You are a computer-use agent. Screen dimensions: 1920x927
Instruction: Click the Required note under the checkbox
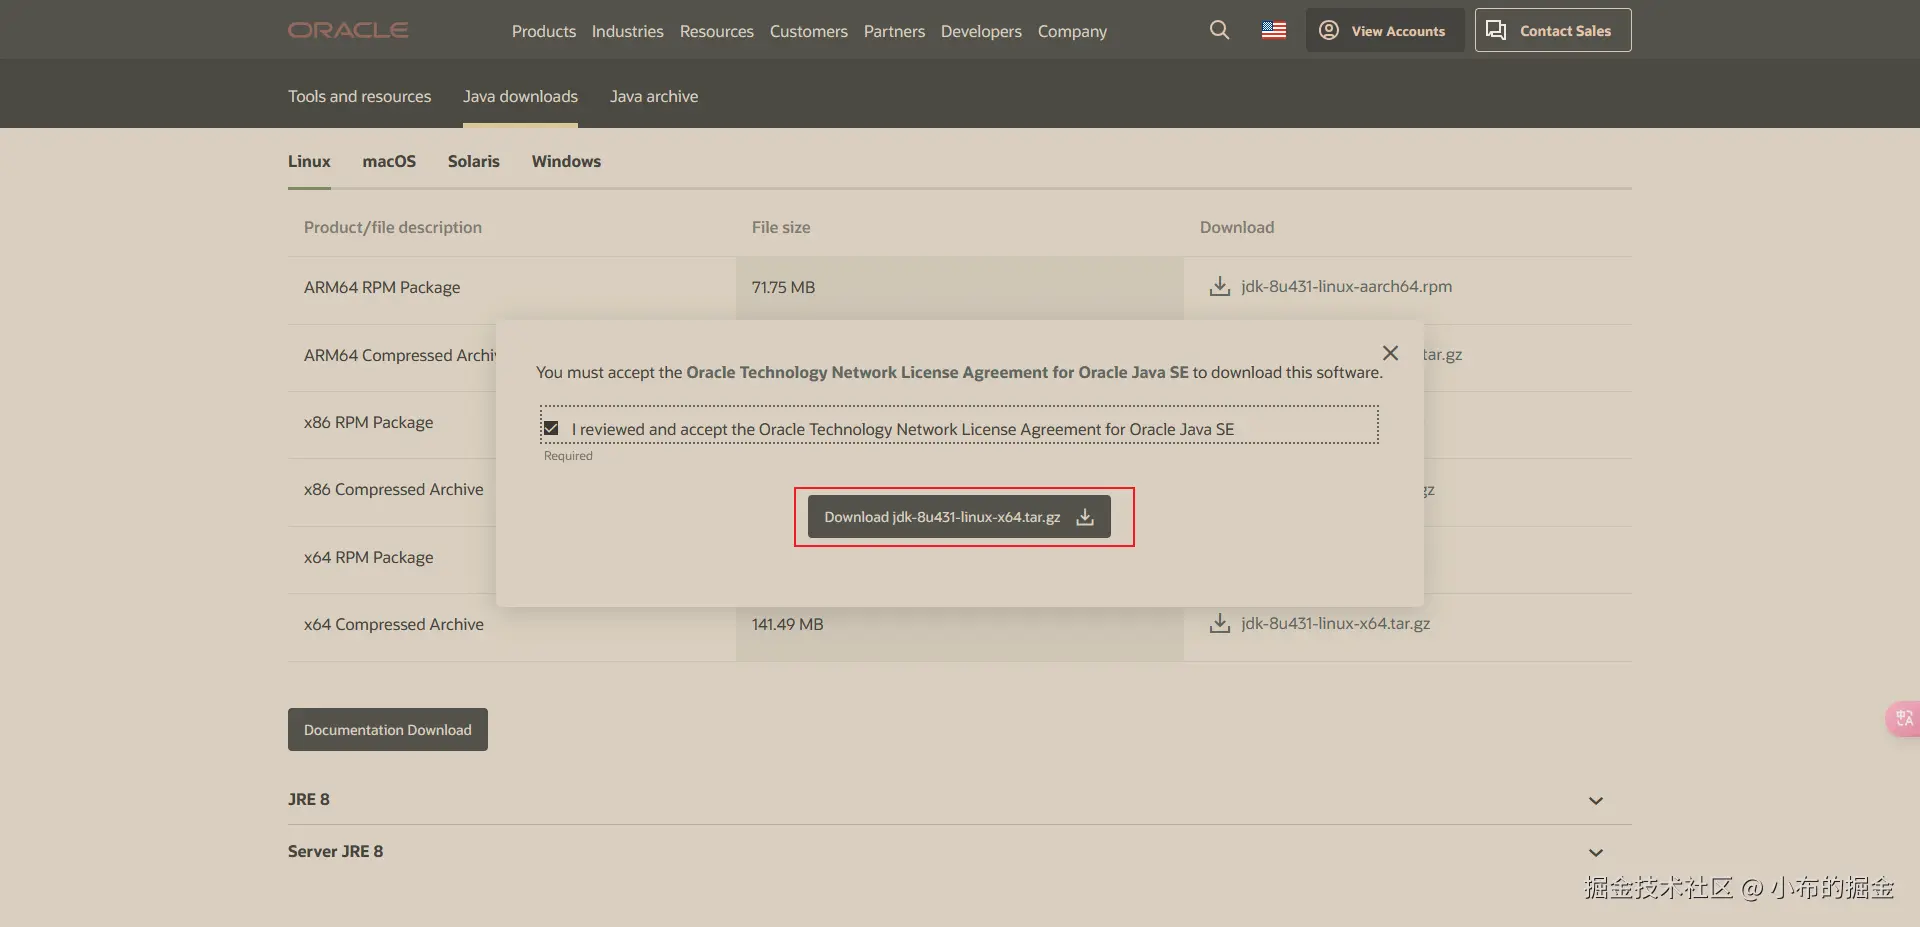(x=568, y=456)
